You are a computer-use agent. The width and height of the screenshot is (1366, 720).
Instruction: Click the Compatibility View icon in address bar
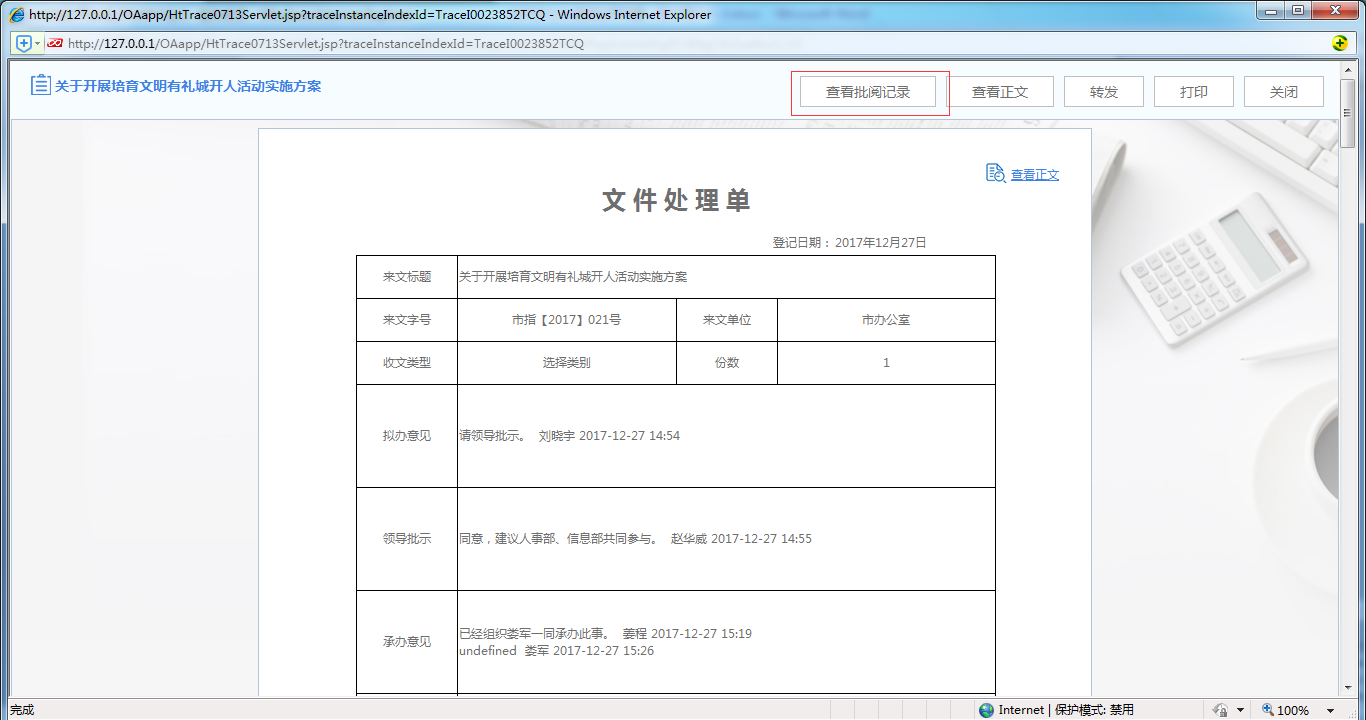click(x=56, y=44)
